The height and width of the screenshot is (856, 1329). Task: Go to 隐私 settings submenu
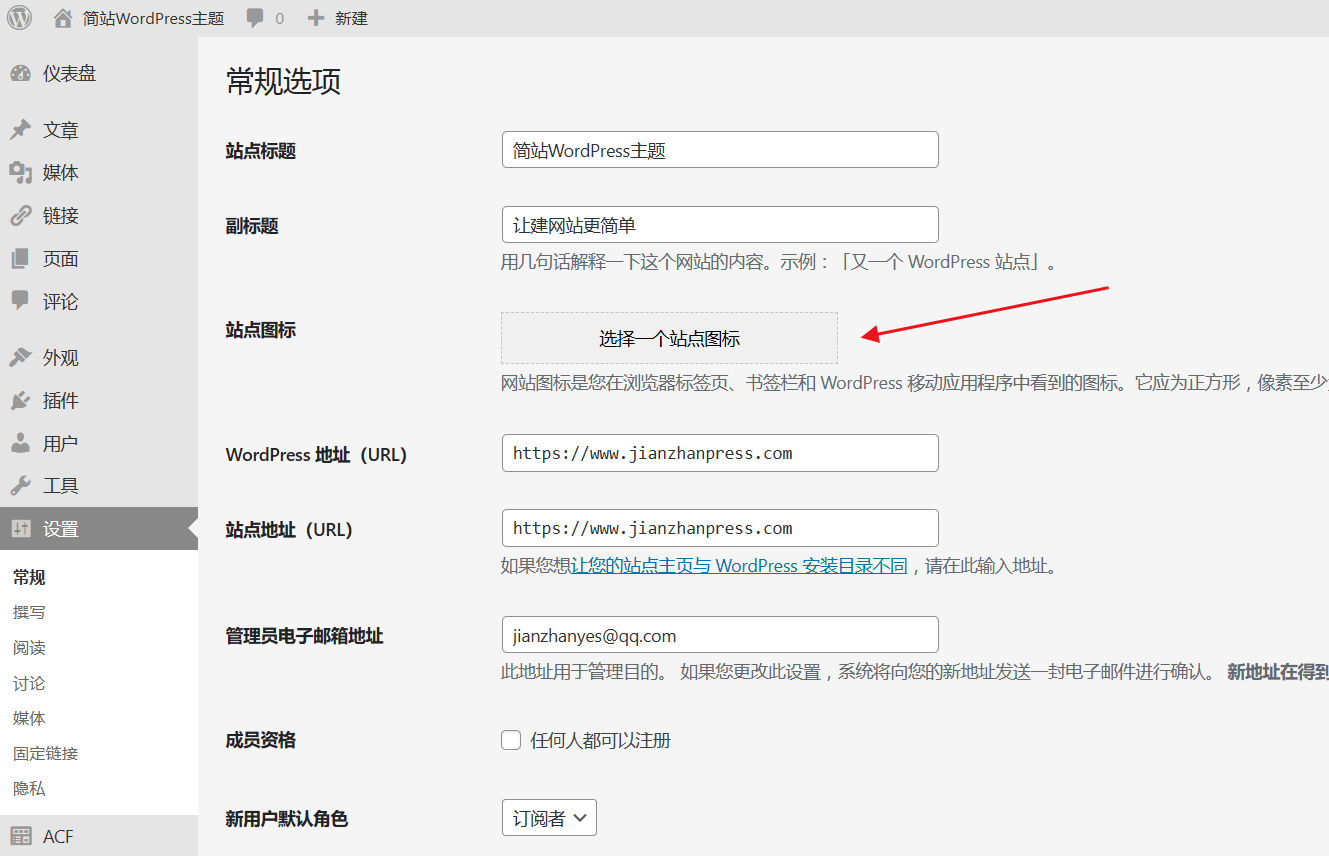click(29, 788)
